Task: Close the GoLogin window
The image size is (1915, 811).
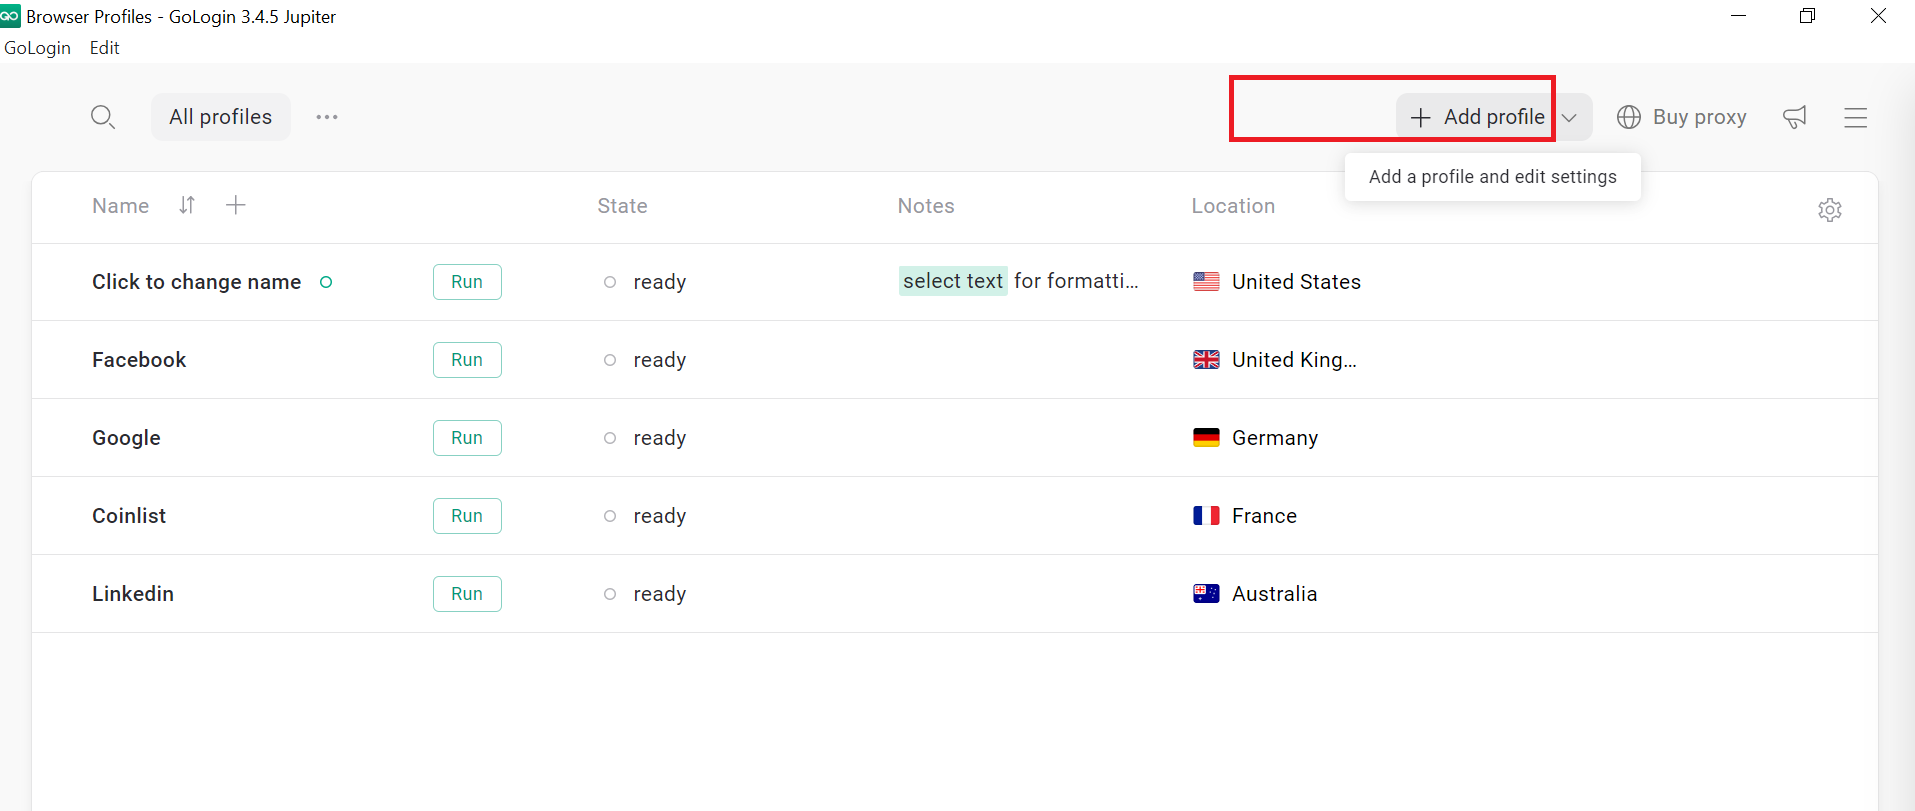Action: (x=1878, y=16)
